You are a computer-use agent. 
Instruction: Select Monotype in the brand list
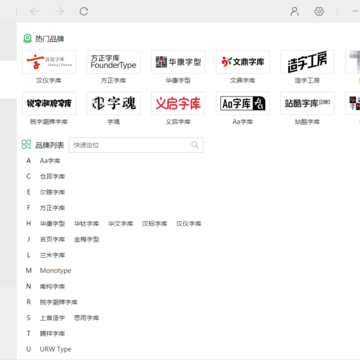pos(55,271)
